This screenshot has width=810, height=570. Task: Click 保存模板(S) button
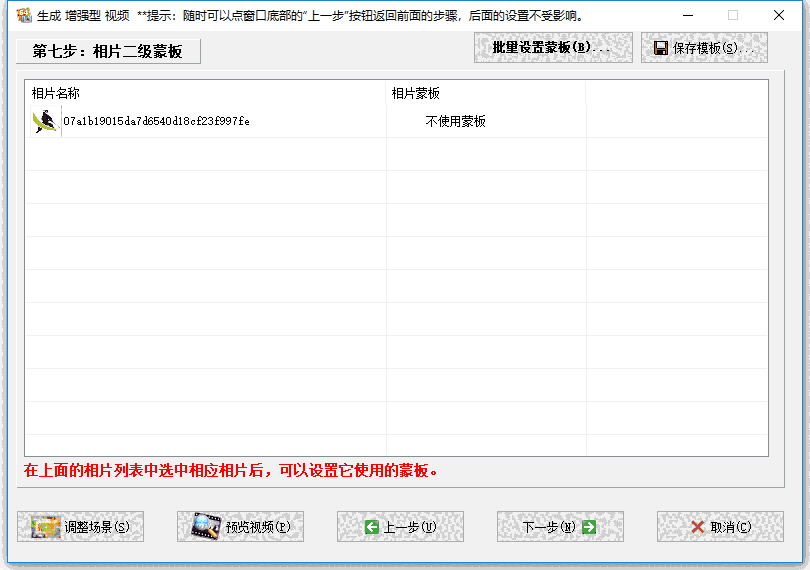704,48
